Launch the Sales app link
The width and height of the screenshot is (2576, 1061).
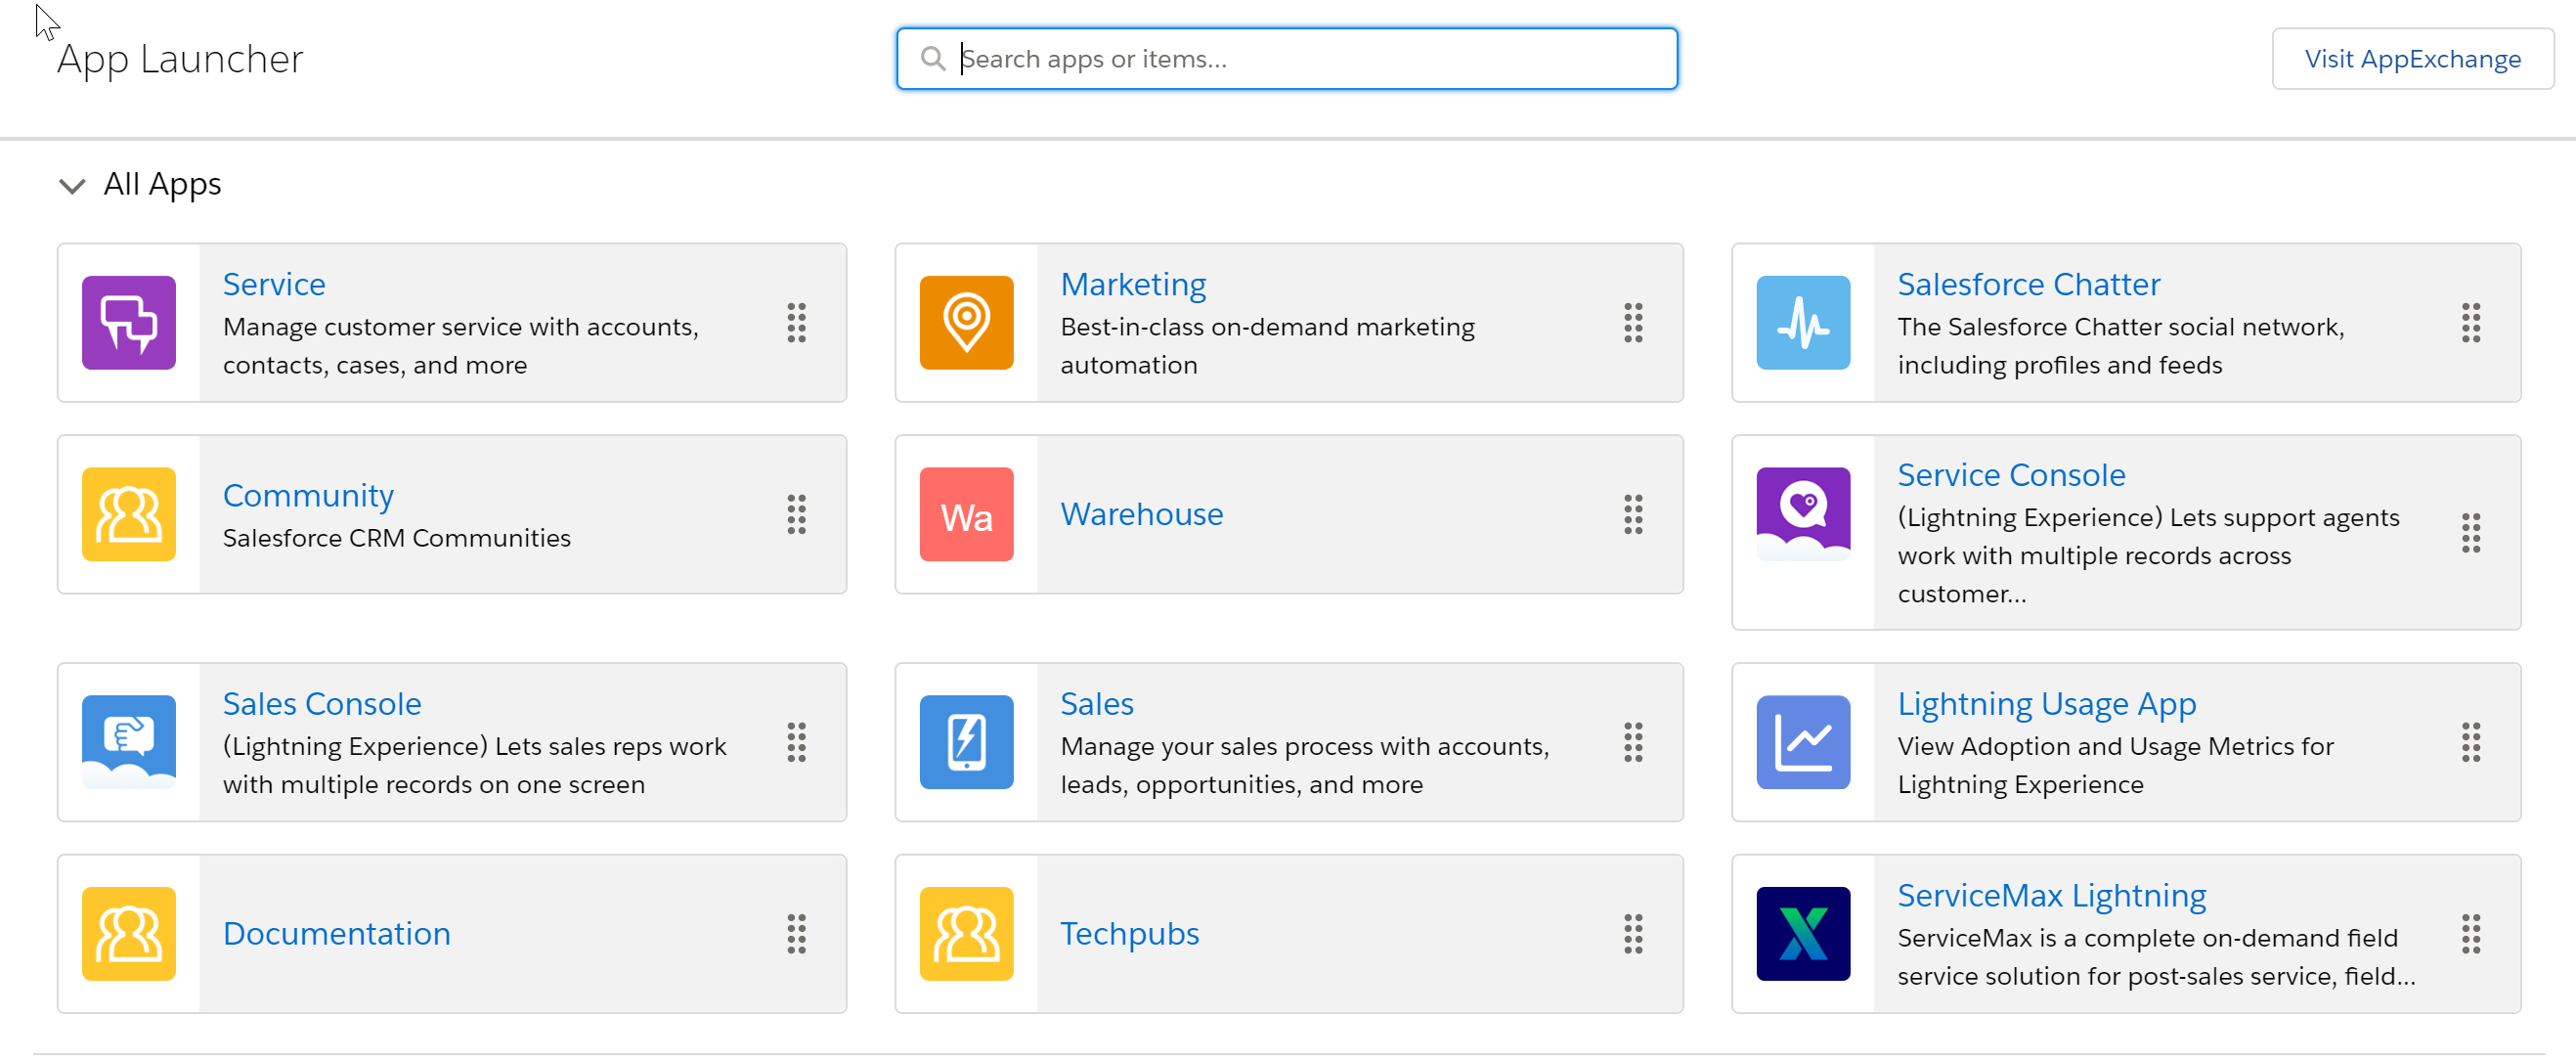(x=1096, y=704)
